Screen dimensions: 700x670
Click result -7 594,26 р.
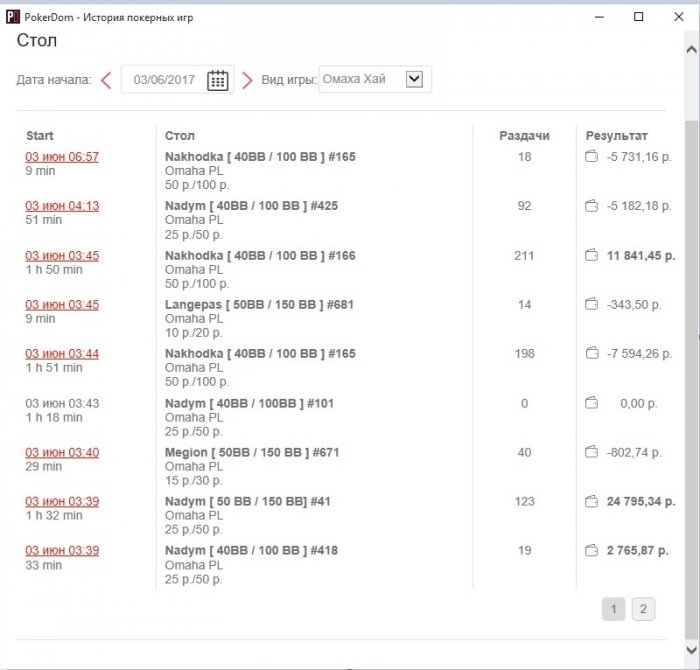click(x=639, y=354)
